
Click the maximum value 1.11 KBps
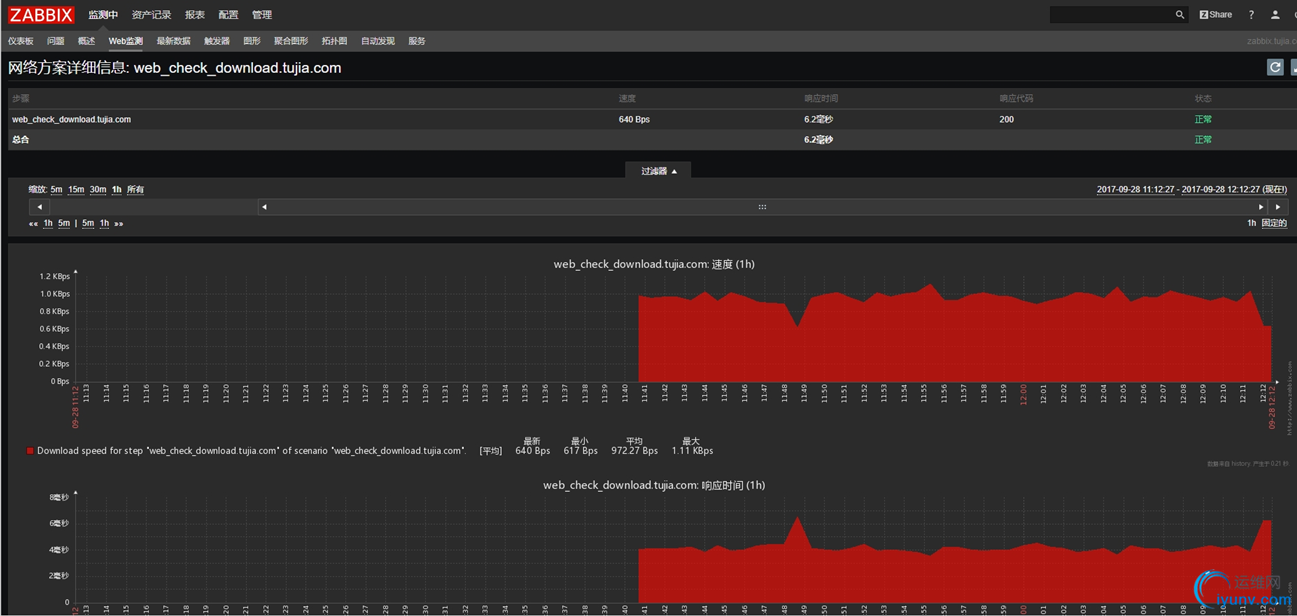pos(692,451)
